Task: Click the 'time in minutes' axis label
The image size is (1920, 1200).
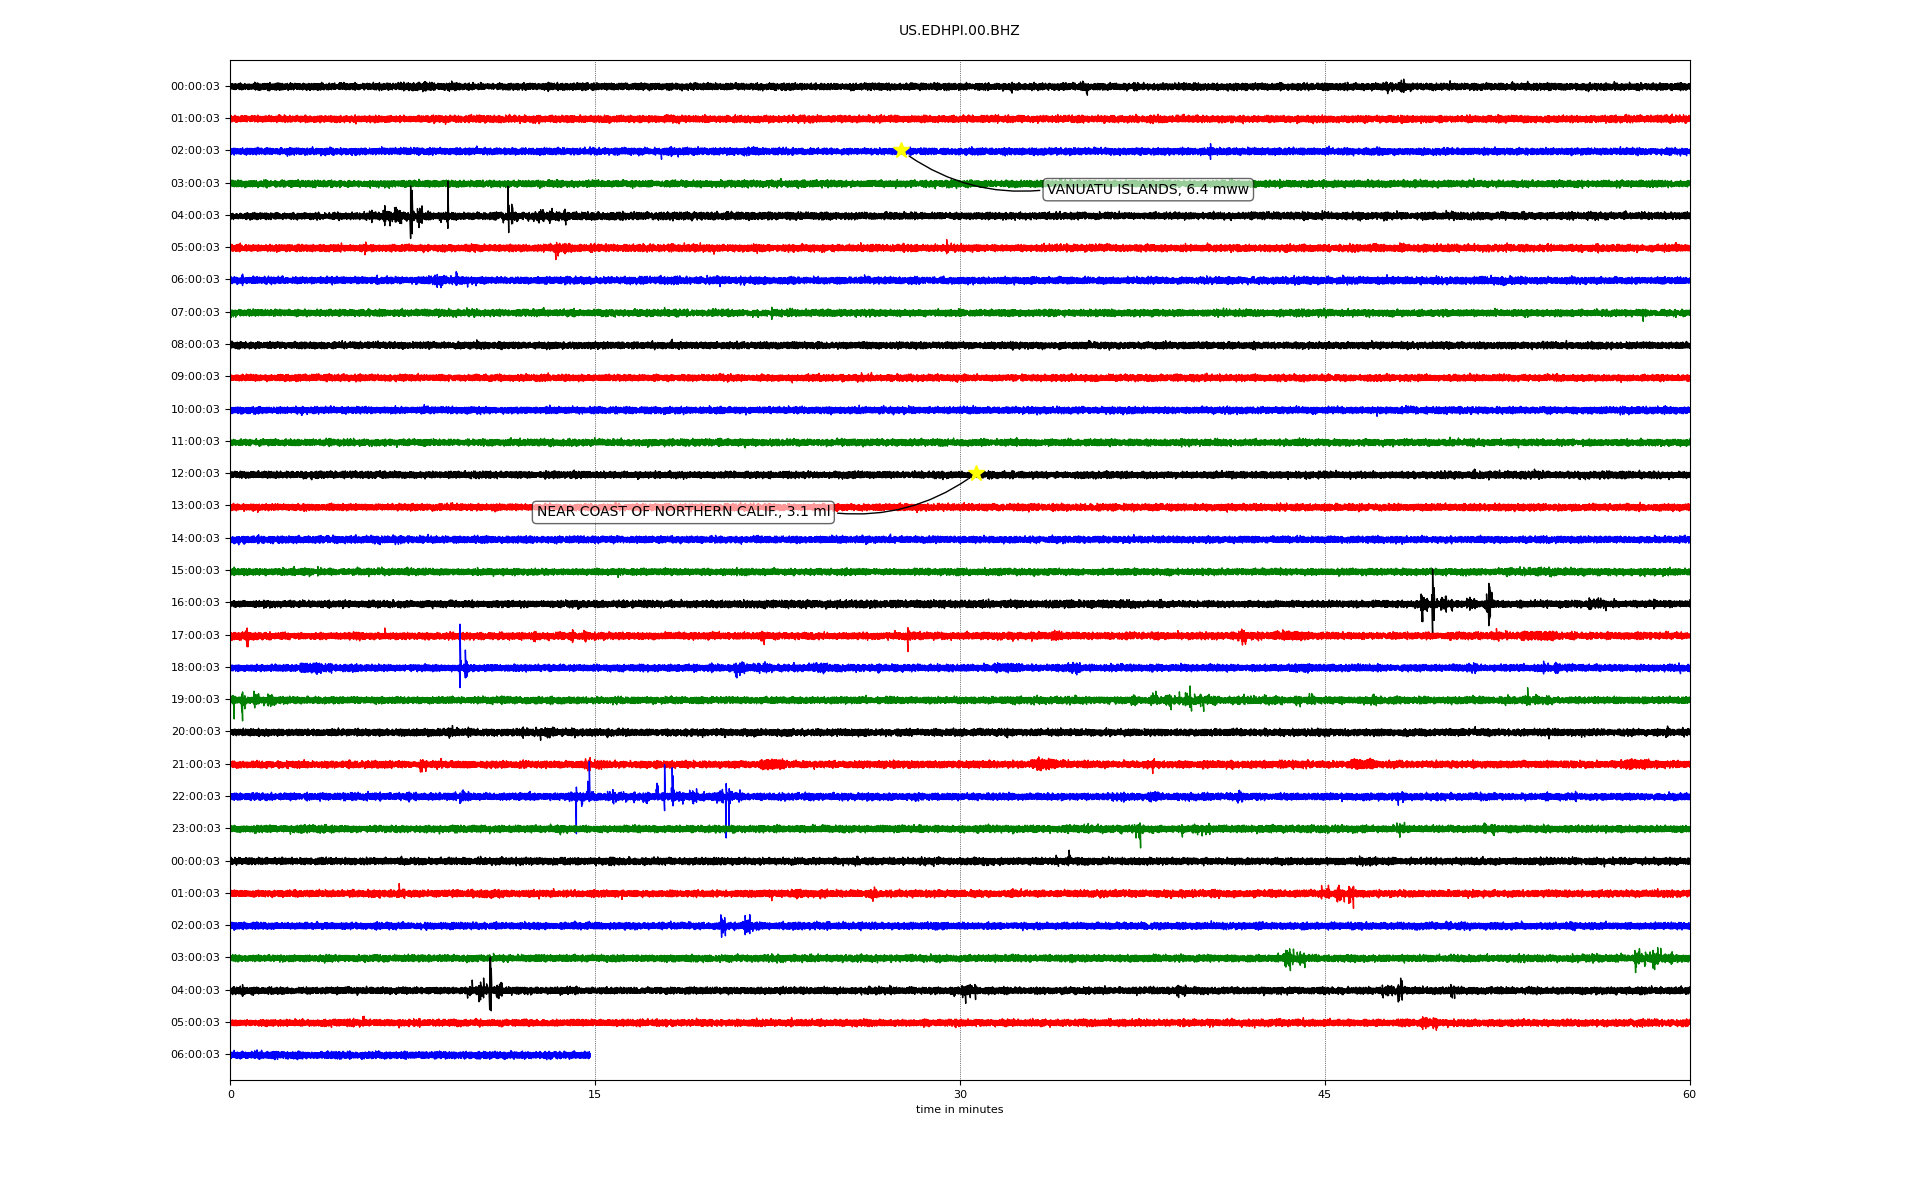Action: tap(958, 1109)
